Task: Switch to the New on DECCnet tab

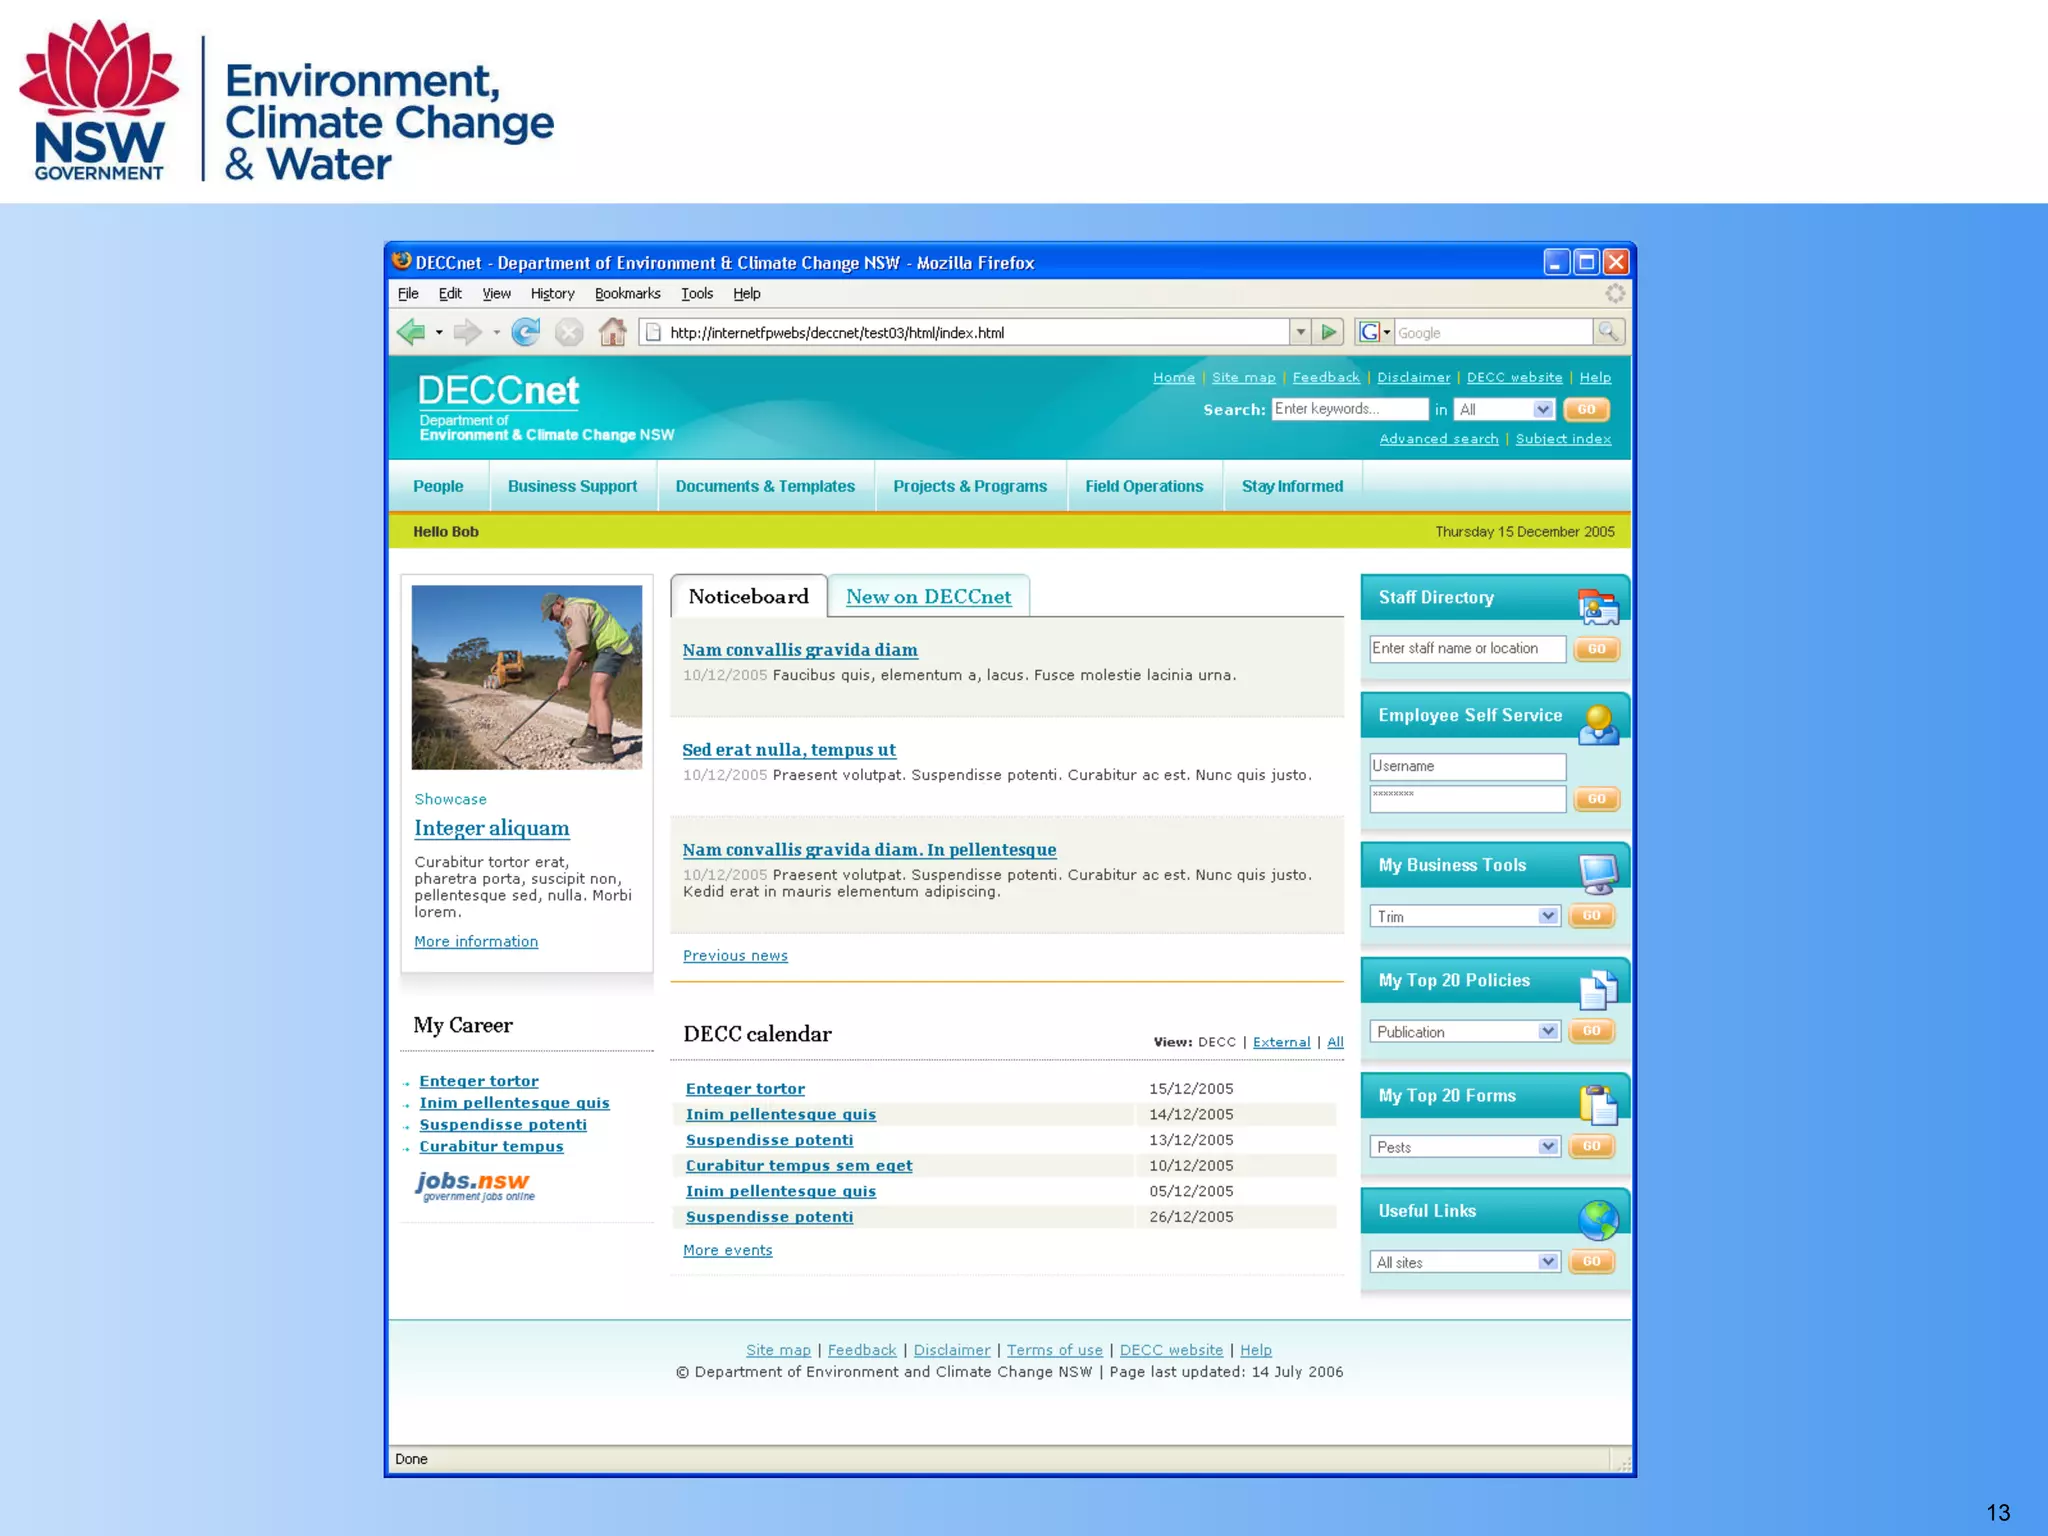Action: click(928, 597)
